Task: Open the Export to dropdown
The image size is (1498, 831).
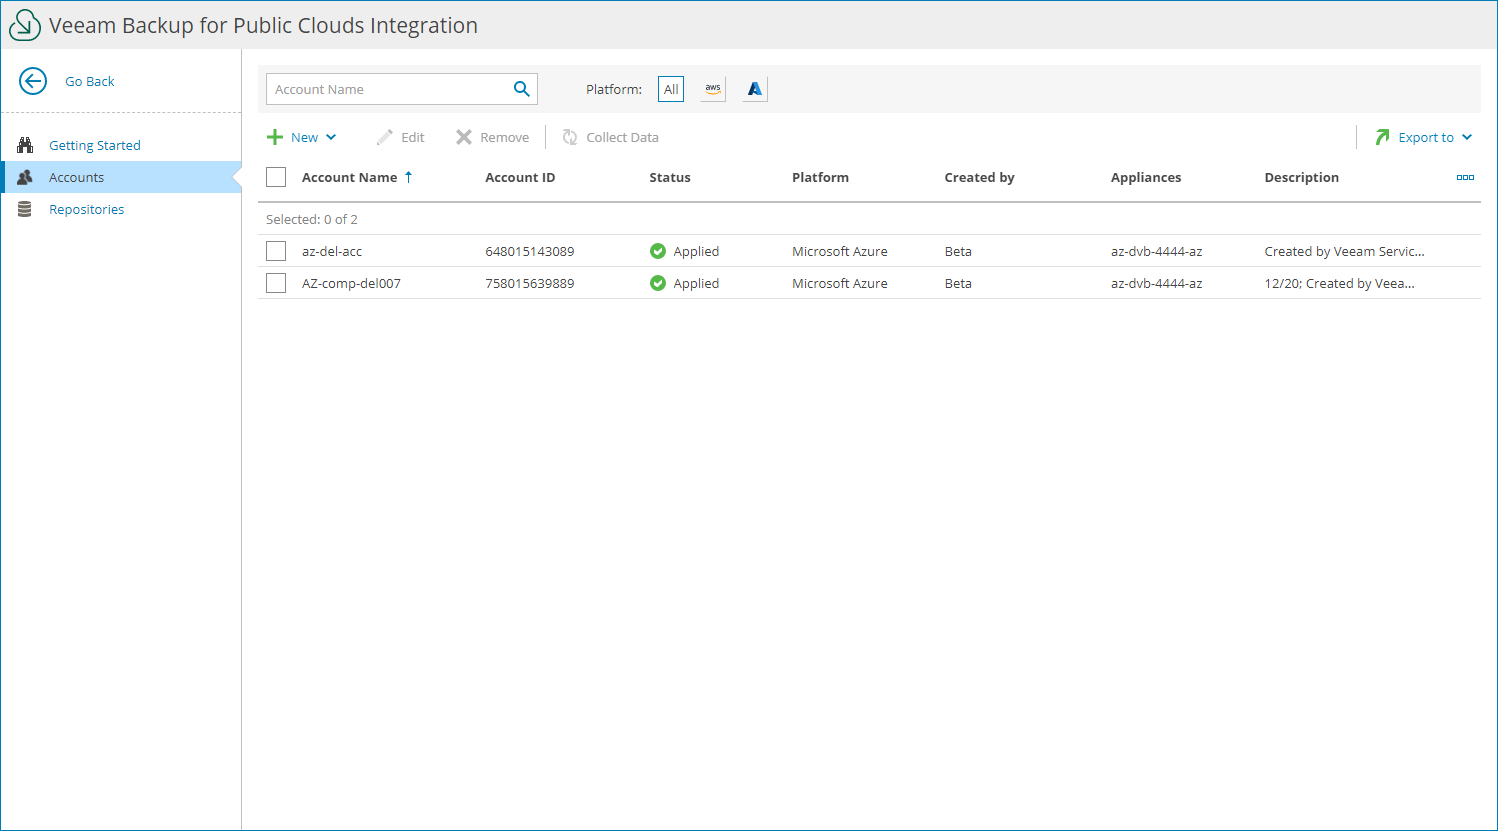Action: (1425, 137)
